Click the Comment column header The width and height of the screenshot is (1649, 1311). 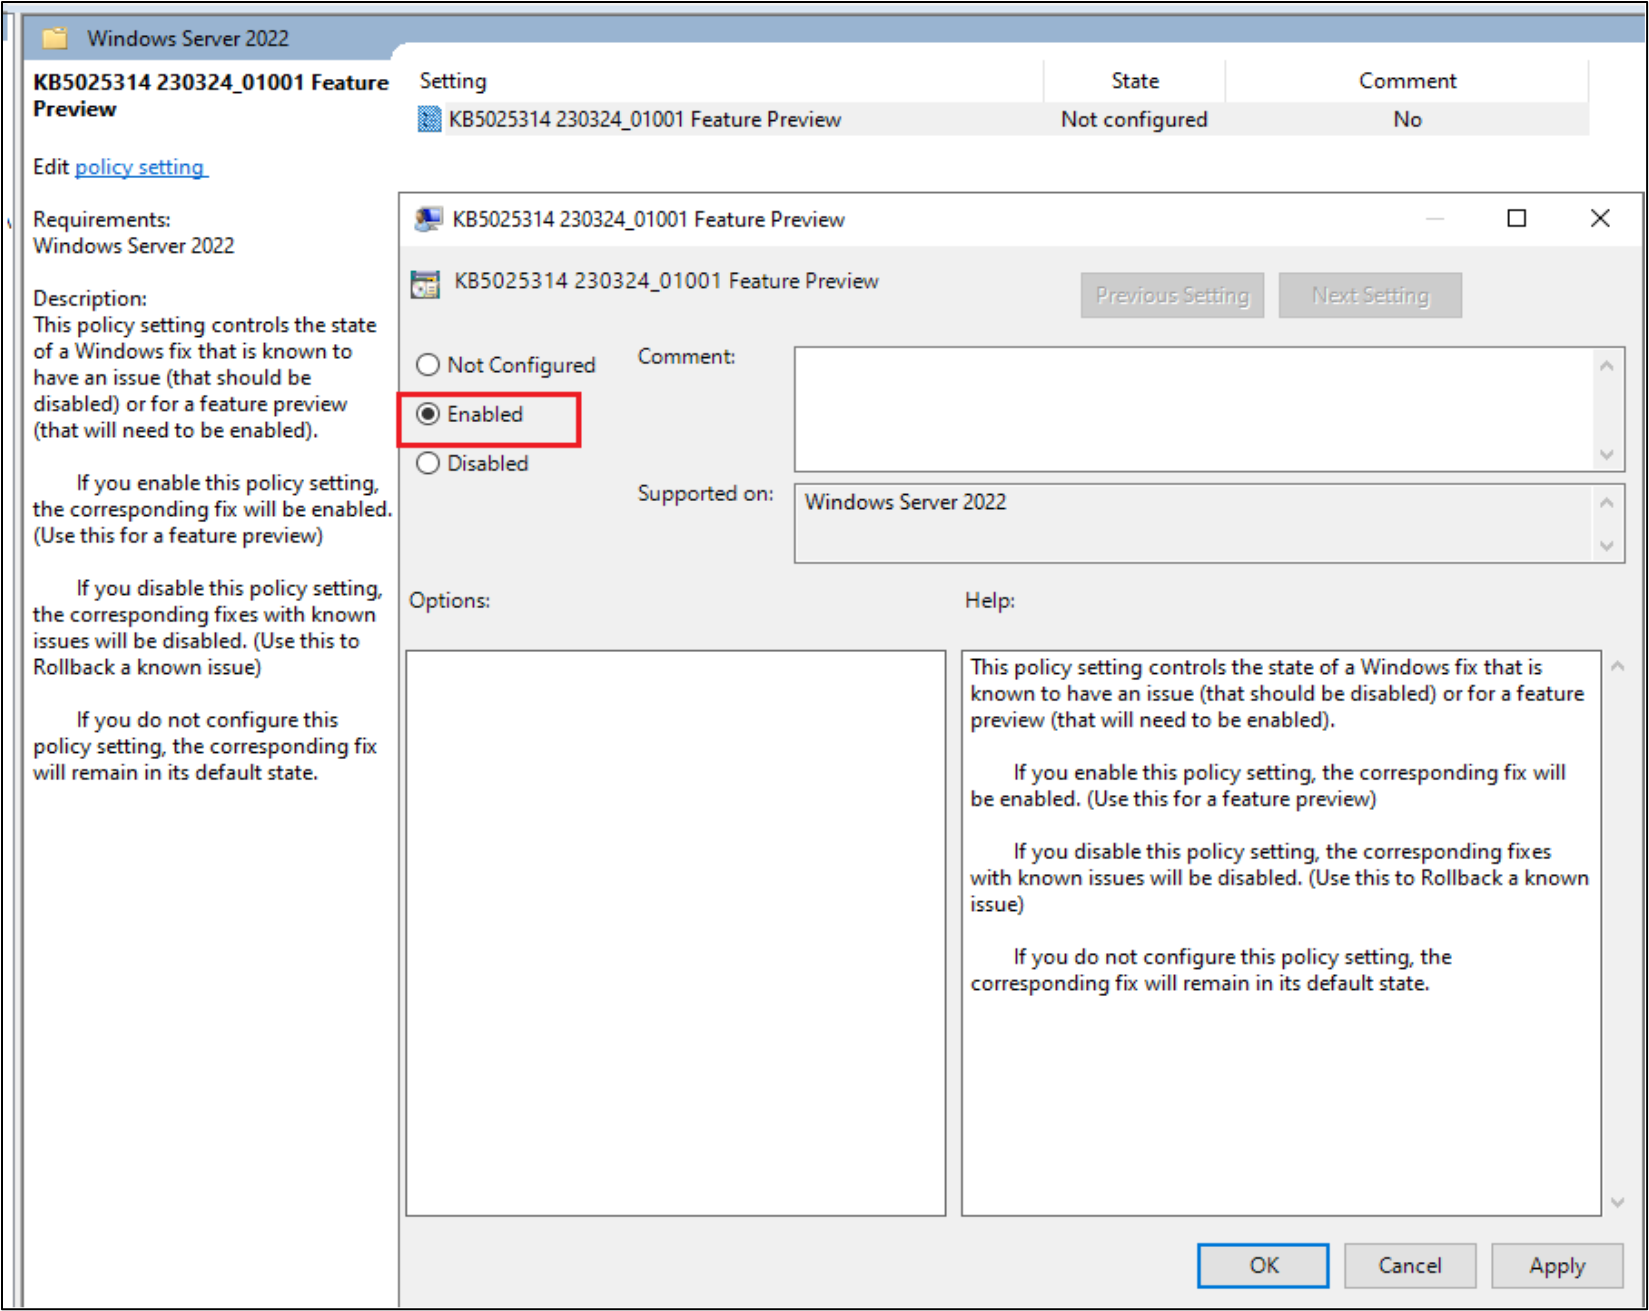1407,81
